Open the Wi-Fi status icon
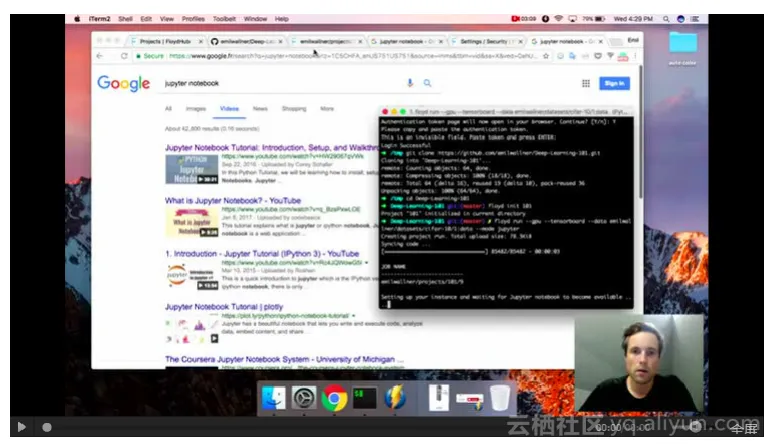The width and height of the screenshot is (772, 448). pos(558,19)
